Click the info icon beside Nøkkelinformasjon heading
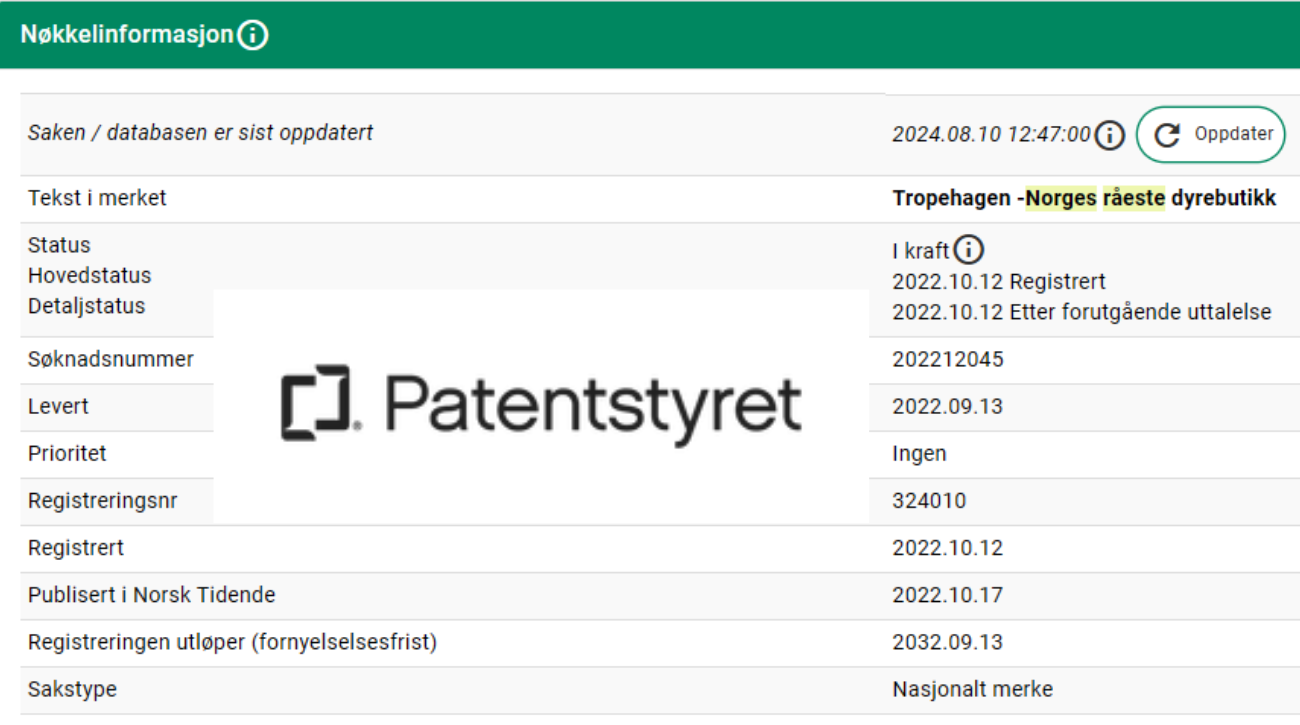Image resolution: width=1300 pixels, height=725 pixels. point(254,35)
